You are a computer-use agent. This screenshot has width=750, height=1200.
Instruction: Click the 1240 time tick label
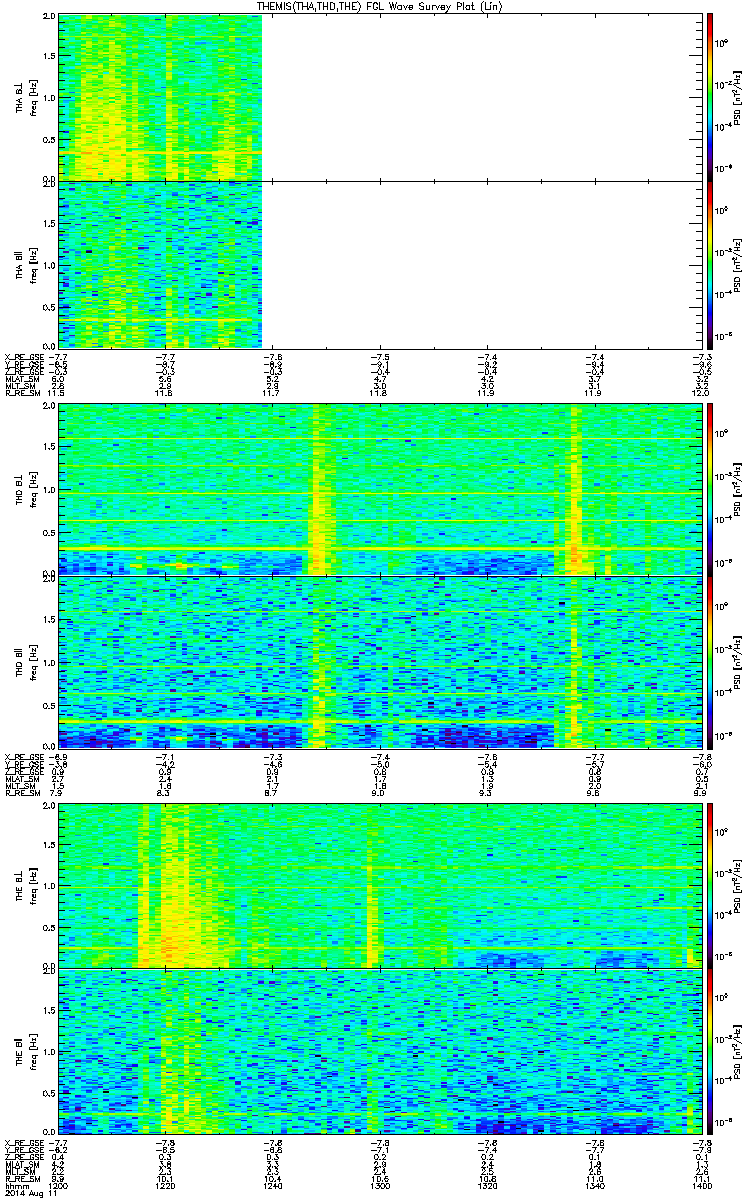272,1185
